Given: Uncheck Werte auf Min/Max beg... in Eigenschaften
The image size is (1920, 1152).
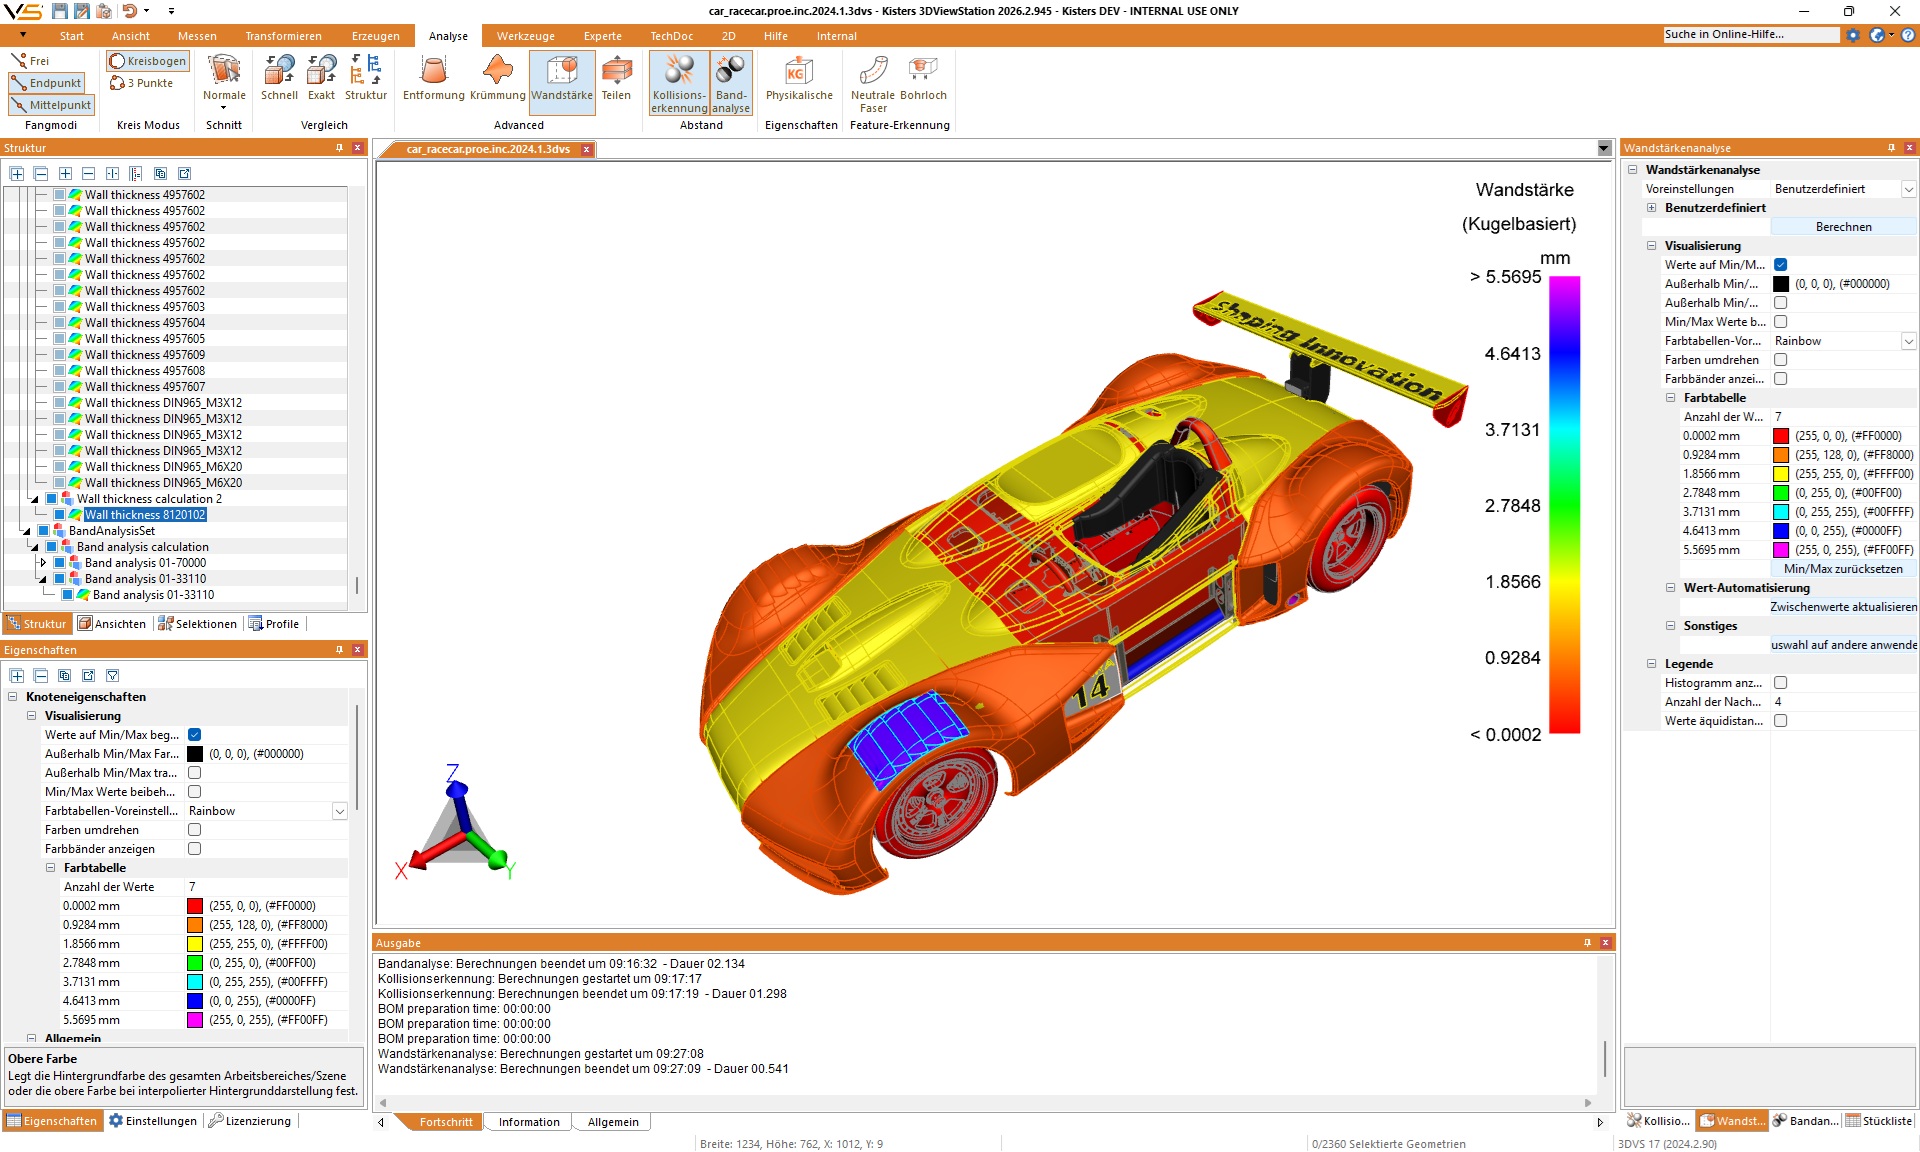Looking at the screenshot, I should coord(195,735).
